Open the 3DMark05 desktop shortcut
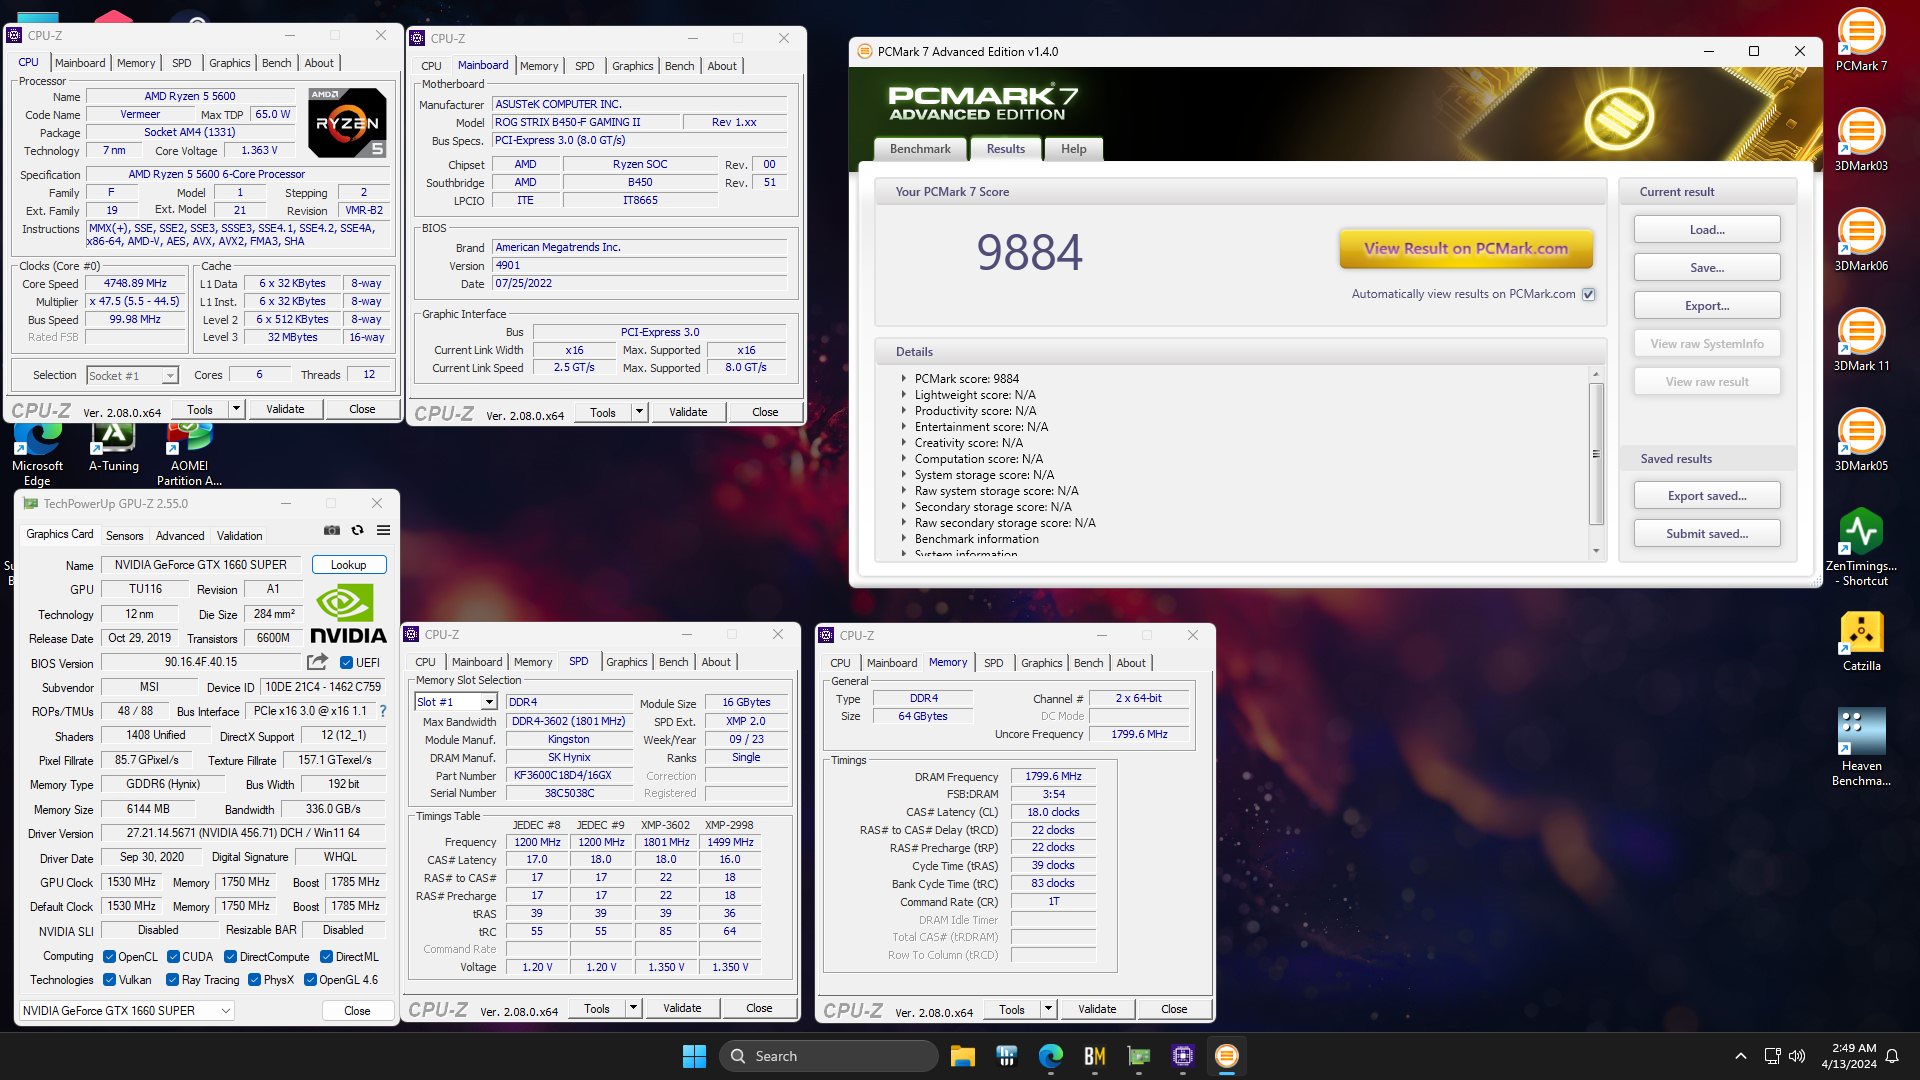 (x=1861, y=441)
